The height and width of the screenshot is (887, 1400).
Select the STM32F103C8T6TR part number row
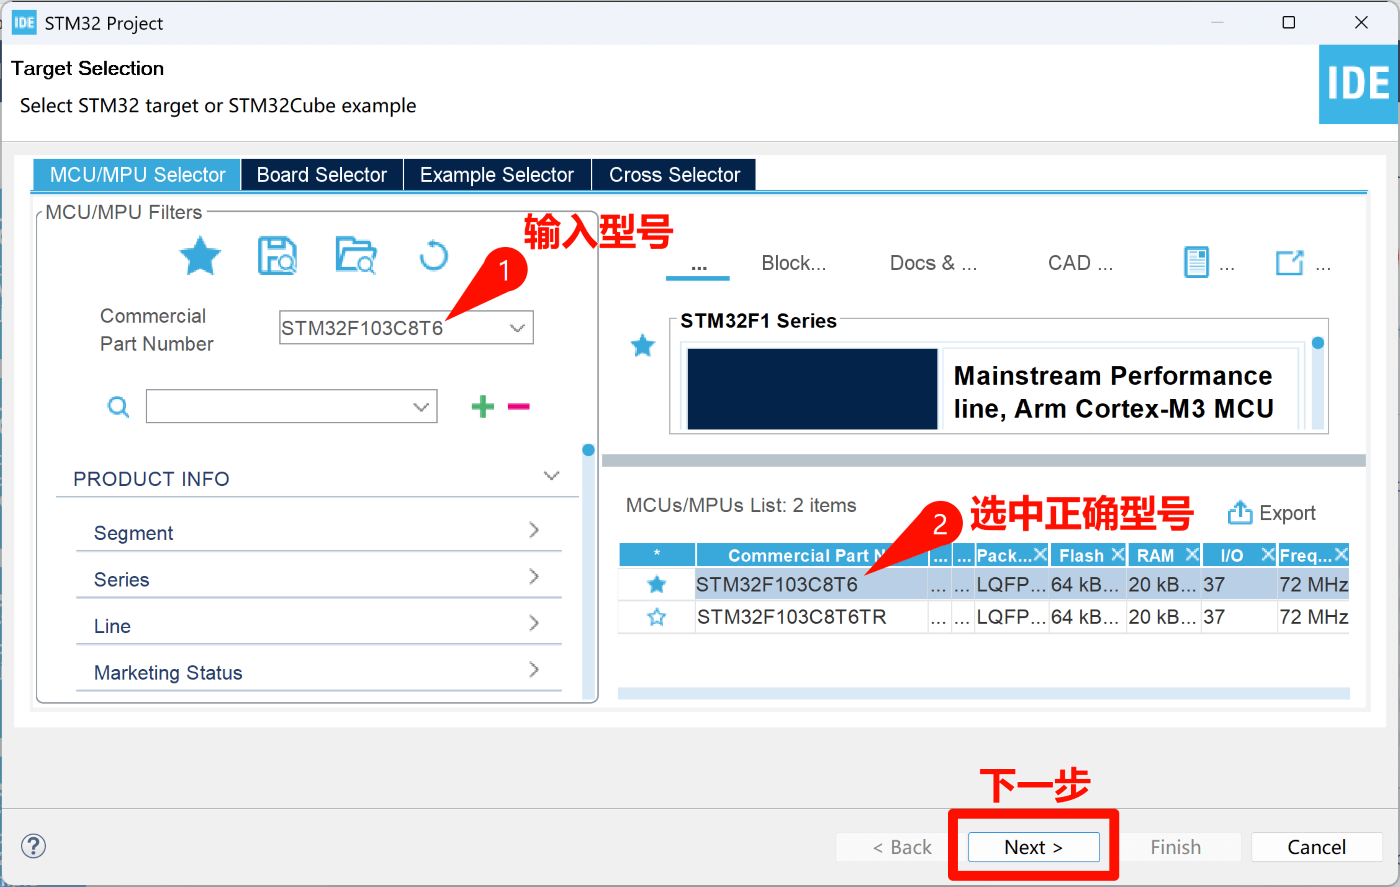(x=791, y=617)
